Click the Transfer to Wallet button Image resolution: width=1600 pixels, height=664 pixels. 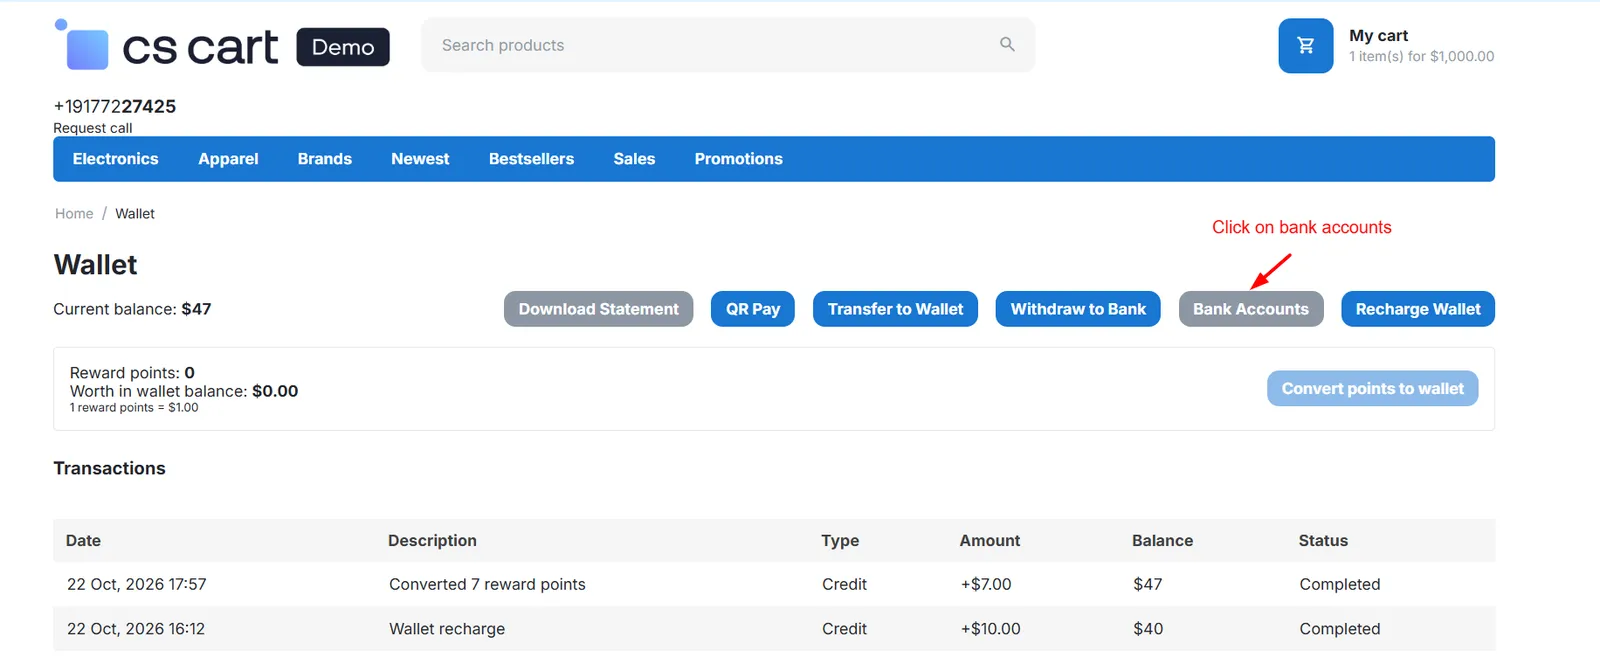tap(895, 309)
